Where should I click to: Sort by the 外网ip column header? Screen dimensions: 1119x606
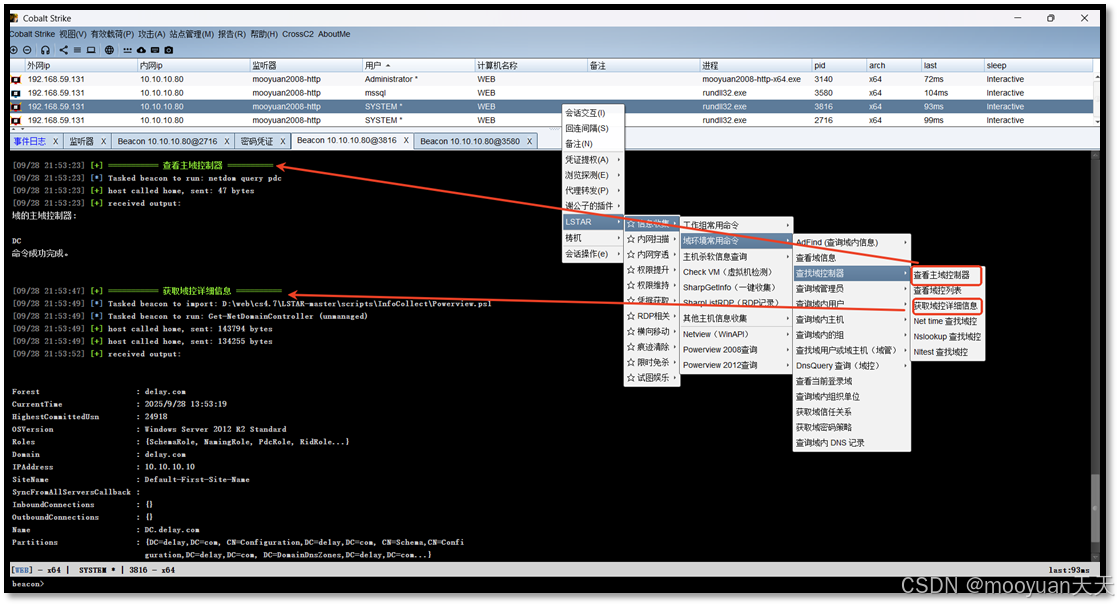point(81,65)
